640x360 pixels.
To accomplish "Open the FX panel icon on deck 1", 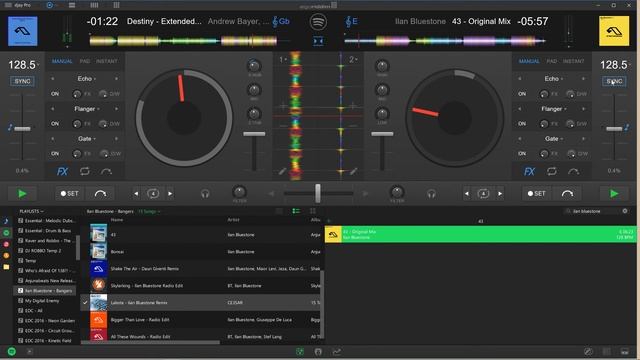I will pos(62,171).
